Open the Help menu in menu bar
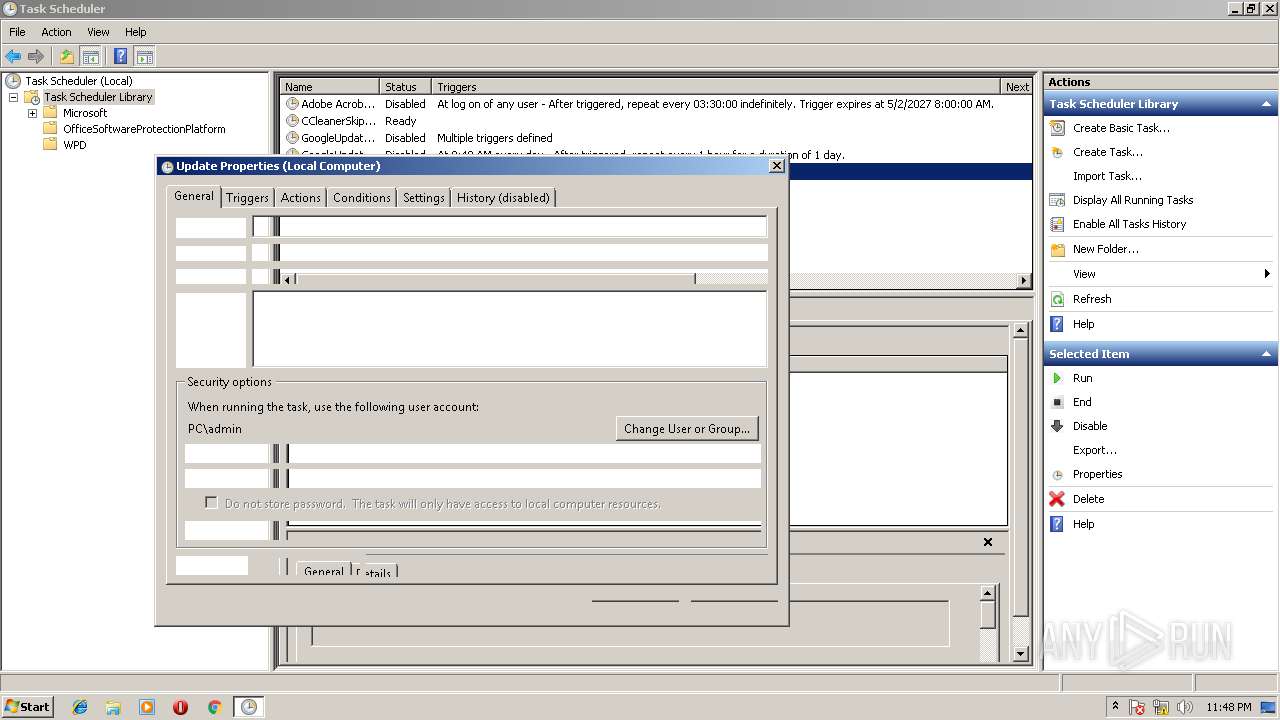 136,32
